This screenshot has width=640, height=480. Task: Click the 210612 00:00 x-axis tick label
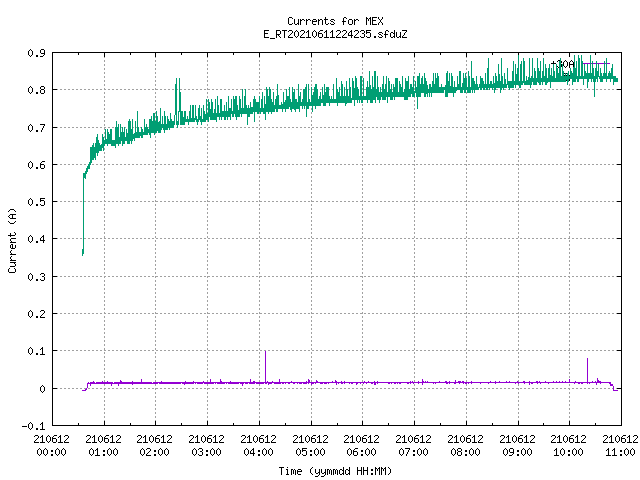pyautogui.click(x=51, y=446)
